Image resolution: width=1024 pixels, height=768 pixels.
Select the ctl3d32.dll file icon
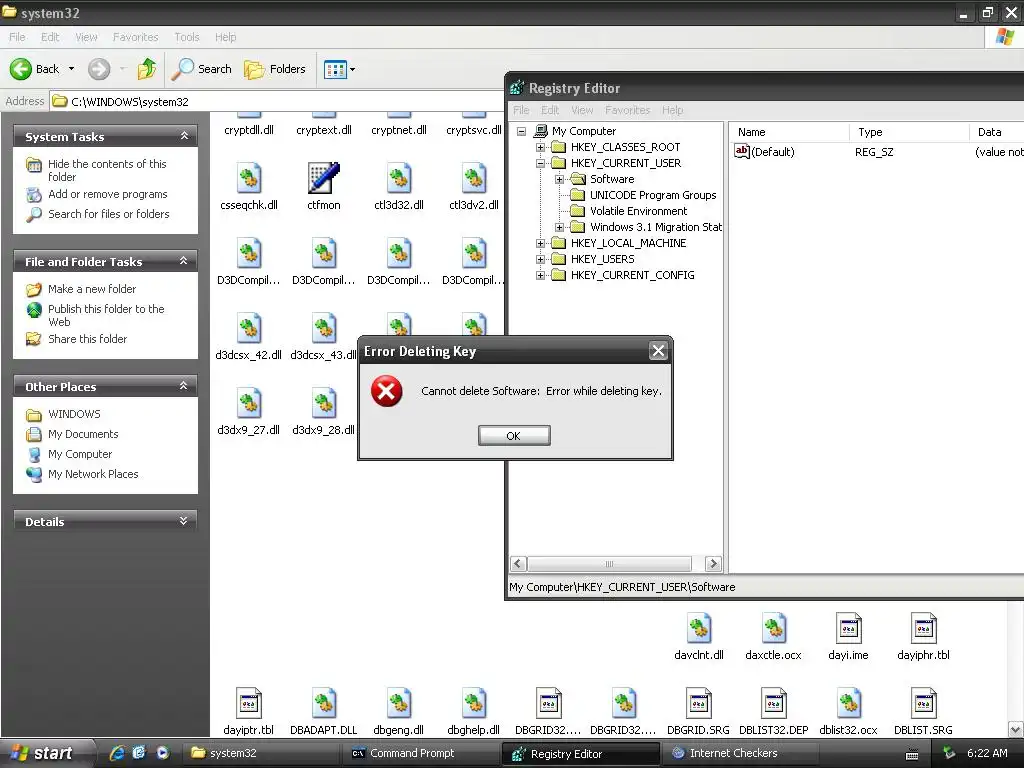399,178
